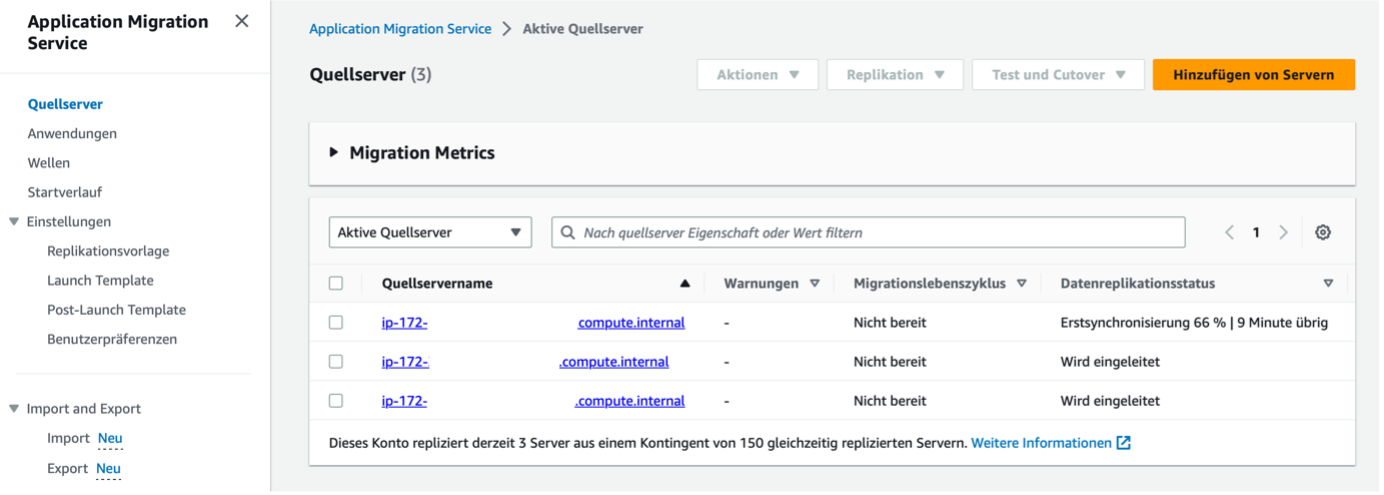The width and height of the screenshot is (1384, 495).
Task: Close the Application Migration Service side panel
Action: [x=242, y=21]
